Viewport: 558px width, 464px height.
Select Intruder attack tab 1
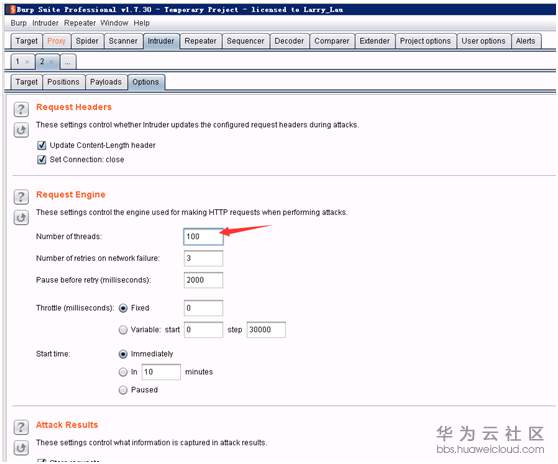[23, 62]
